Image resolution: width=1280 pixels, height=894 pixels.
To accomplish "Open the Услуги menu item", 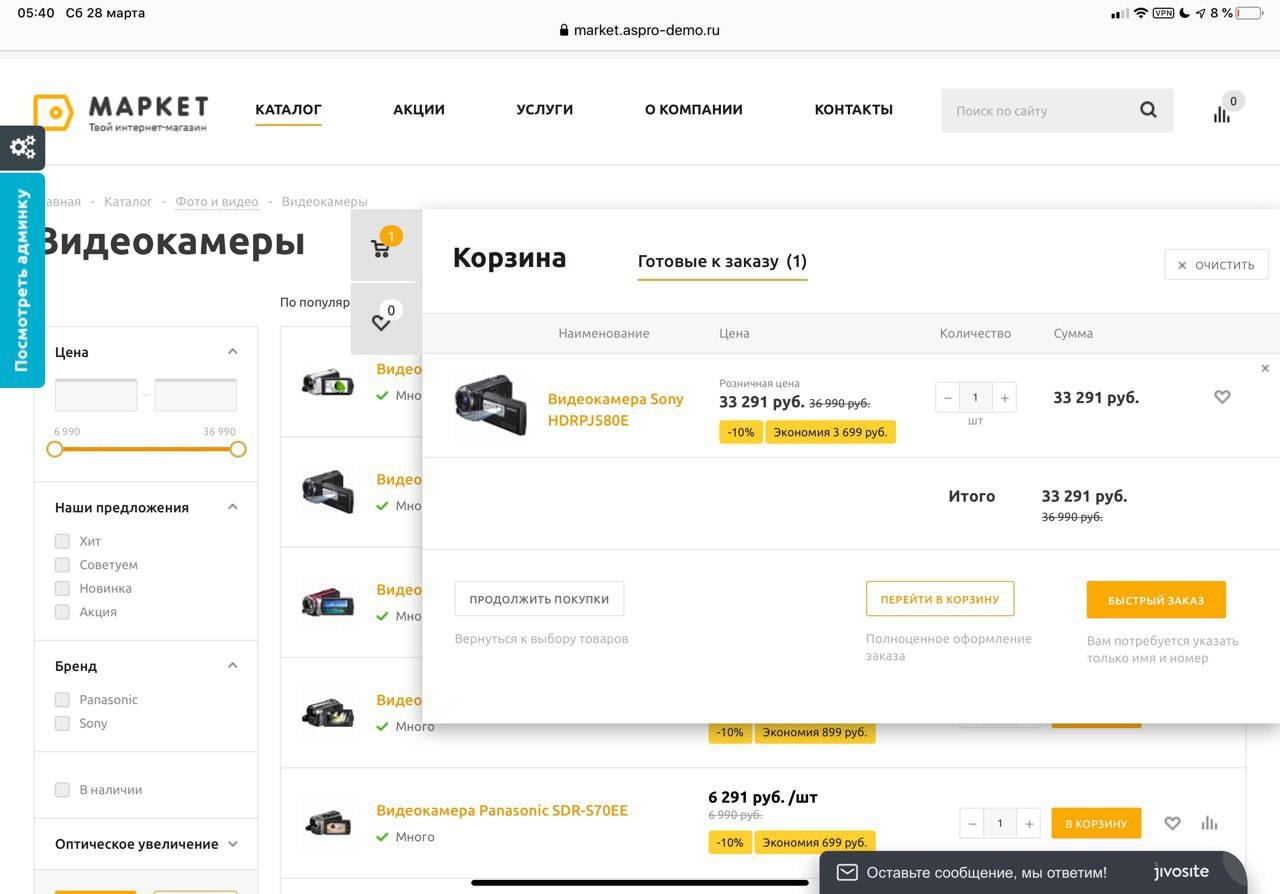I will click(x=545, y=110).
